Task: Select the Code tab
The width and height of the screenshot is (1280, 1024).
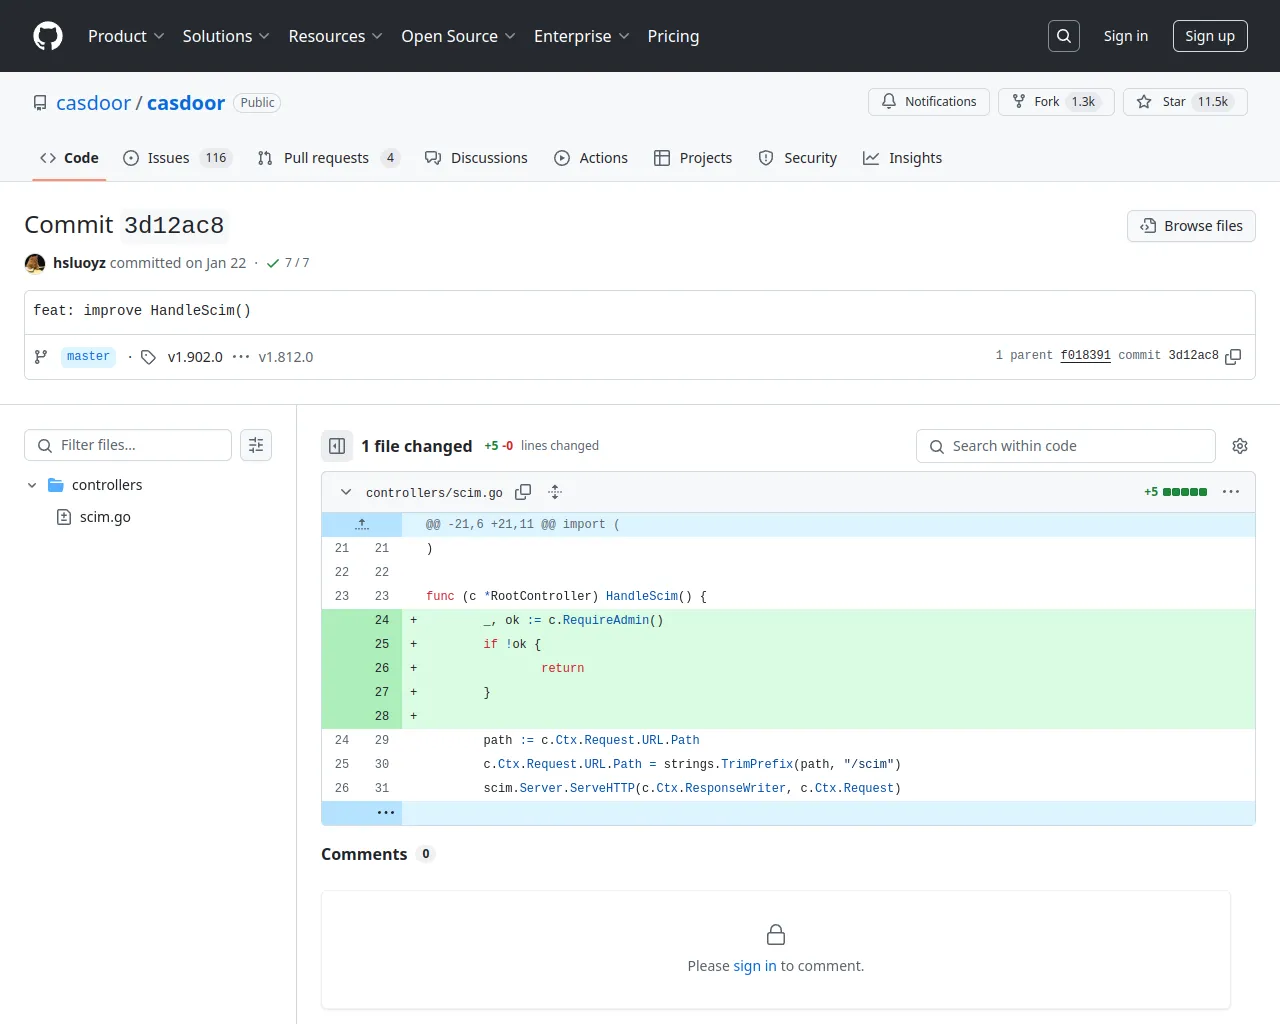Action: tap(69, 158)
